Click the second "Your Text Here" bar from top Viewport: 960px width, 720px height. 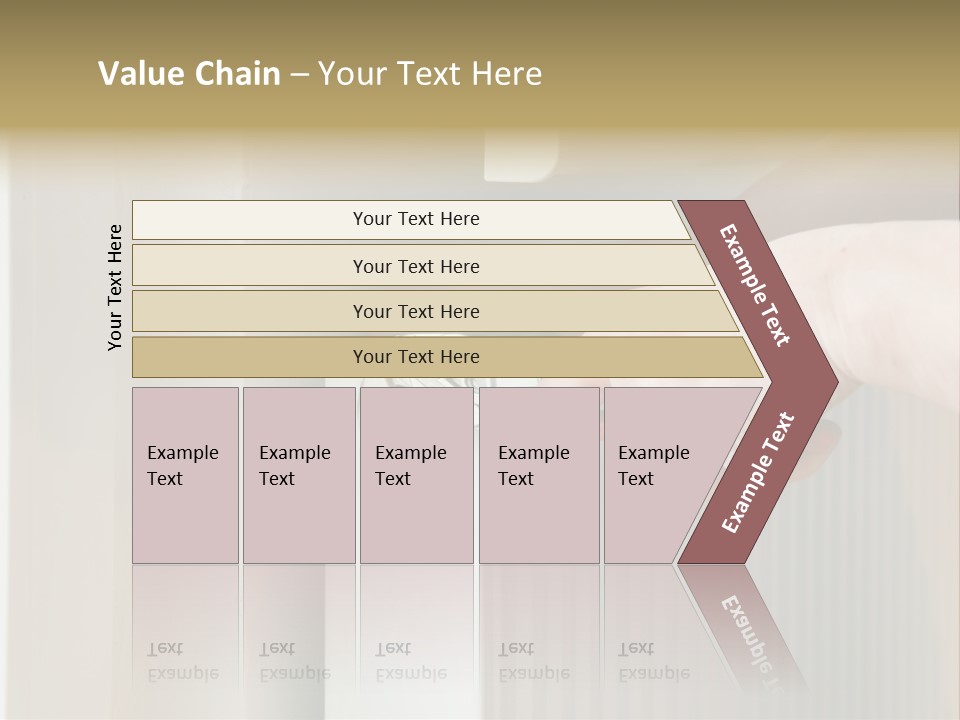[415, 266]
